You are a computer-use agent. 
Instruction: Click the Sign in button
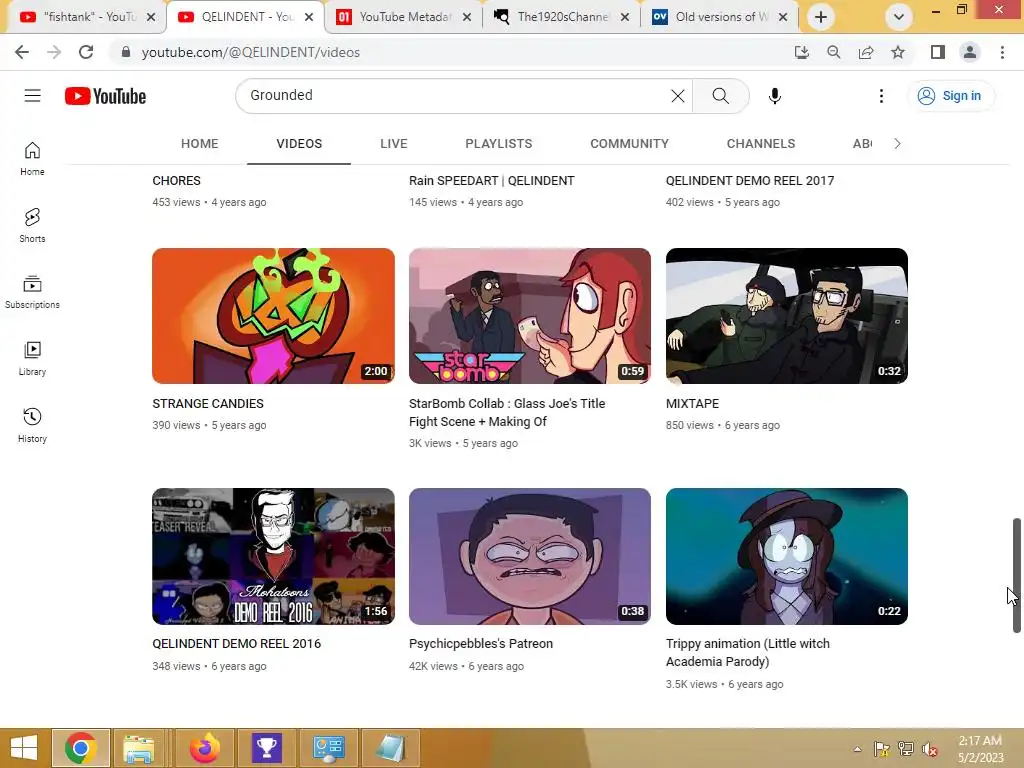pos(951,96)
